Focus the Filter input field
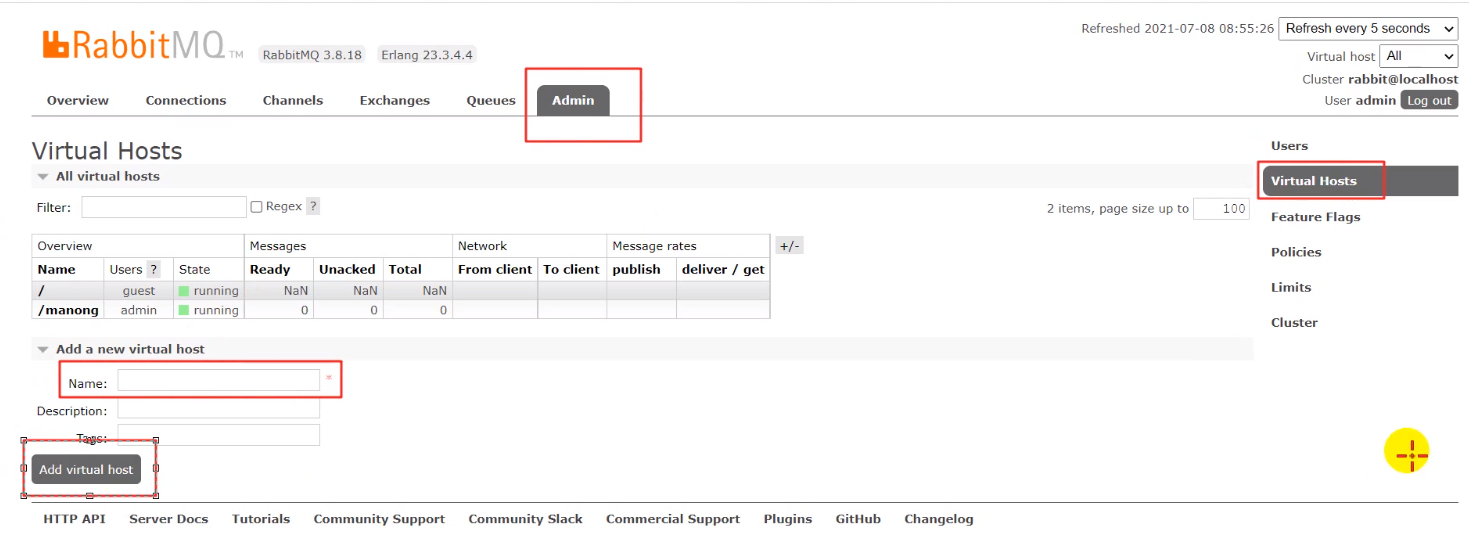The width and height of the screenshot is (1469, 552). click(164, 207)
